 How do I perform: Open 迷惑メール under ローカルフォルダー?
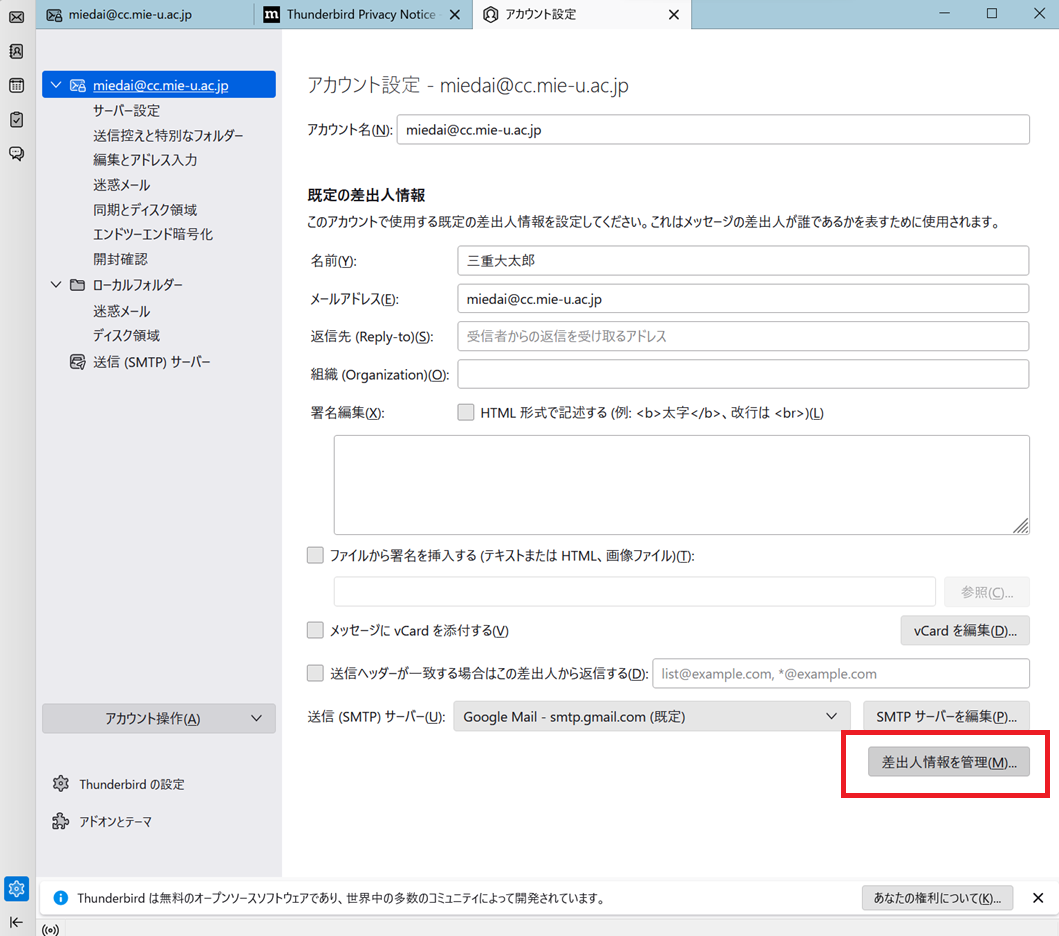tap(122, 311)
